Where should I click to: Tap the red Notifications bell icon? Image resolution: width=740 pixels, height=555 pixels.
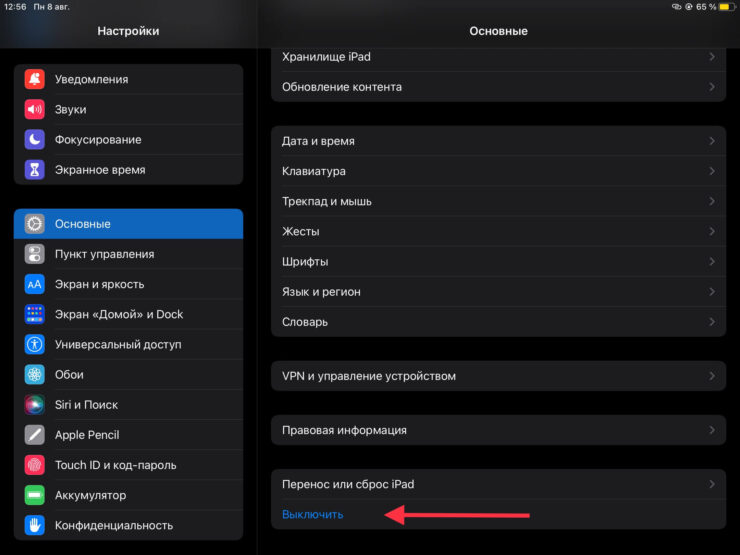pyautogui.click(x=35, y=80)
